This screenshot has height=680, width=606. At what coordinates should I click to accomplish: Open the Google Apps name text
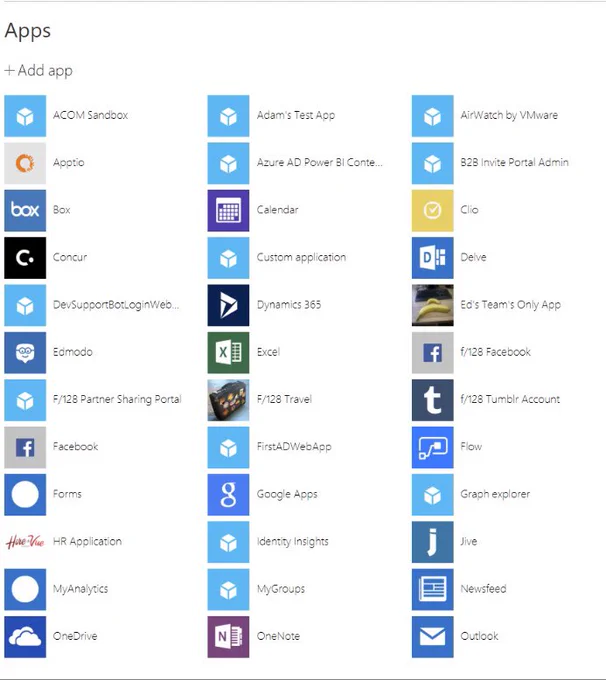pyautogui.click(x=287, y=494)
